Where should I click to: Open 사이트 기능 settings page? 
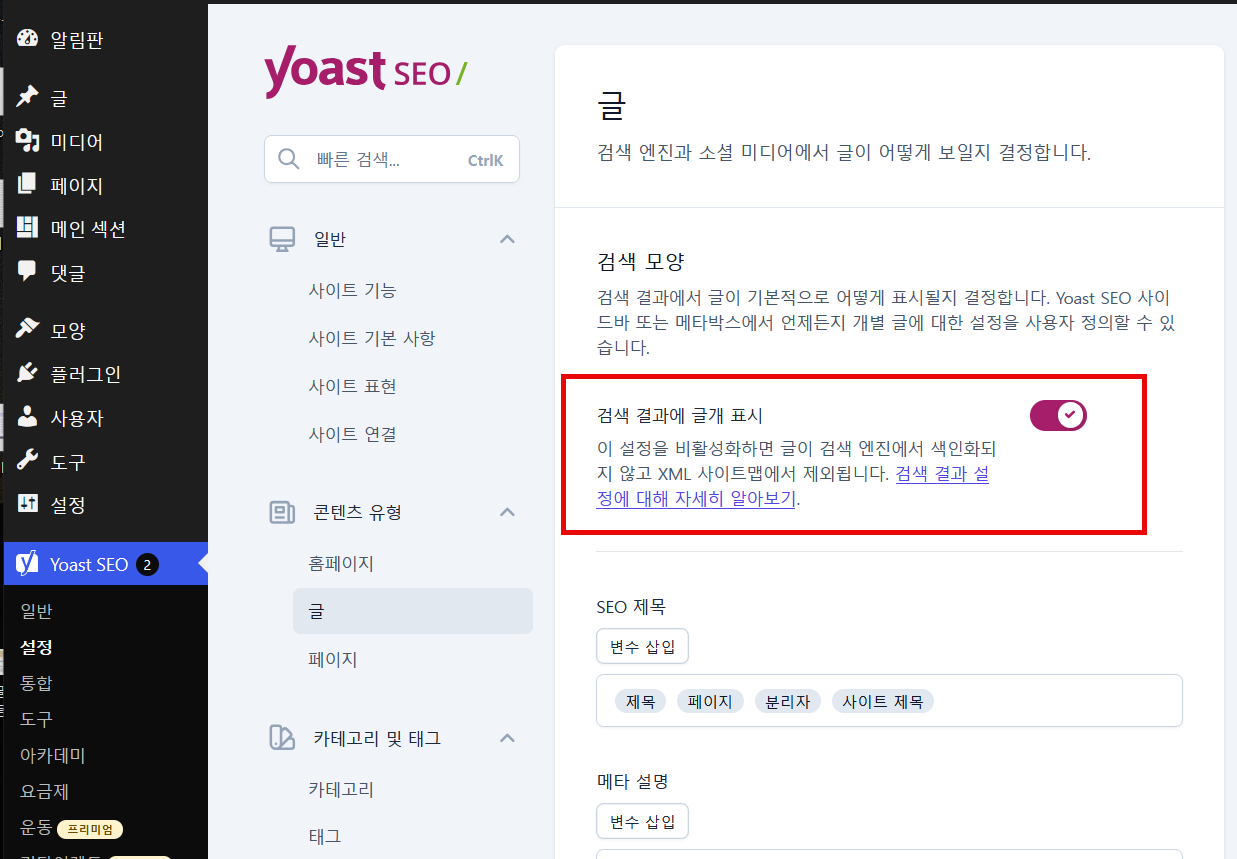(x=352, y=290)
